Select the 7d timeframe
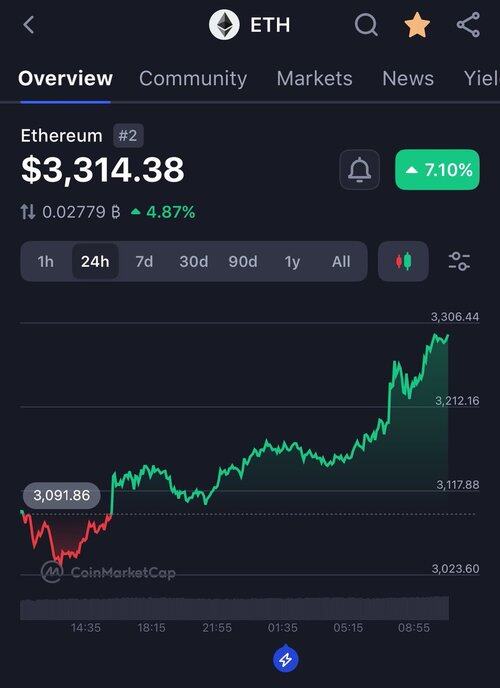 (144, 262)
